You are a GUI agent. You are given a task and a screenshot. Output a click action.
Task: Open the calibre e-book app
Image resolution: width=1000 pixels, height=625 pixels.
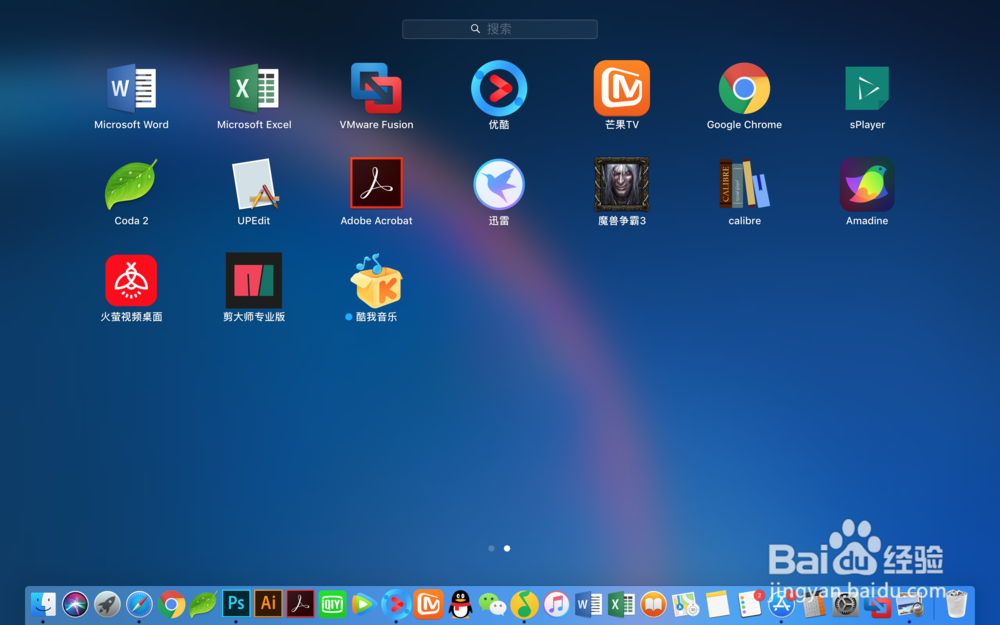click(x=744, y=184)
